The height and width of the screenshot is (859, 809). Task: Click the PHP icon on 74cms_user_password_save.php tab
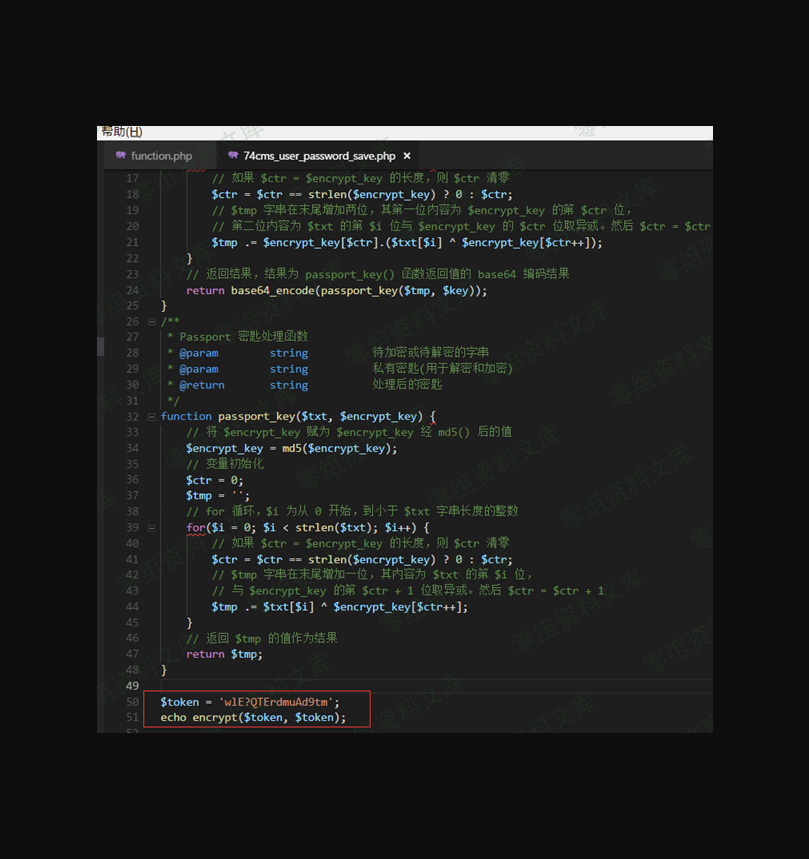point(233,156)
